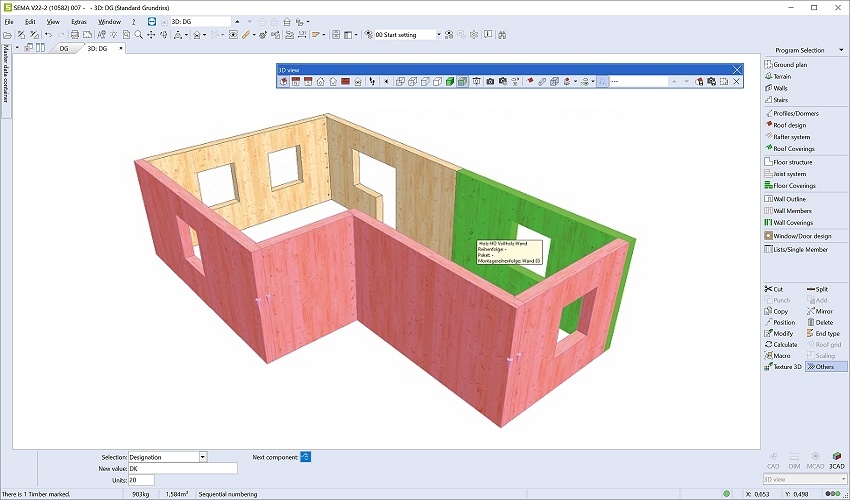Open Rafter system program
850x500 pixels.
(788, 137)
